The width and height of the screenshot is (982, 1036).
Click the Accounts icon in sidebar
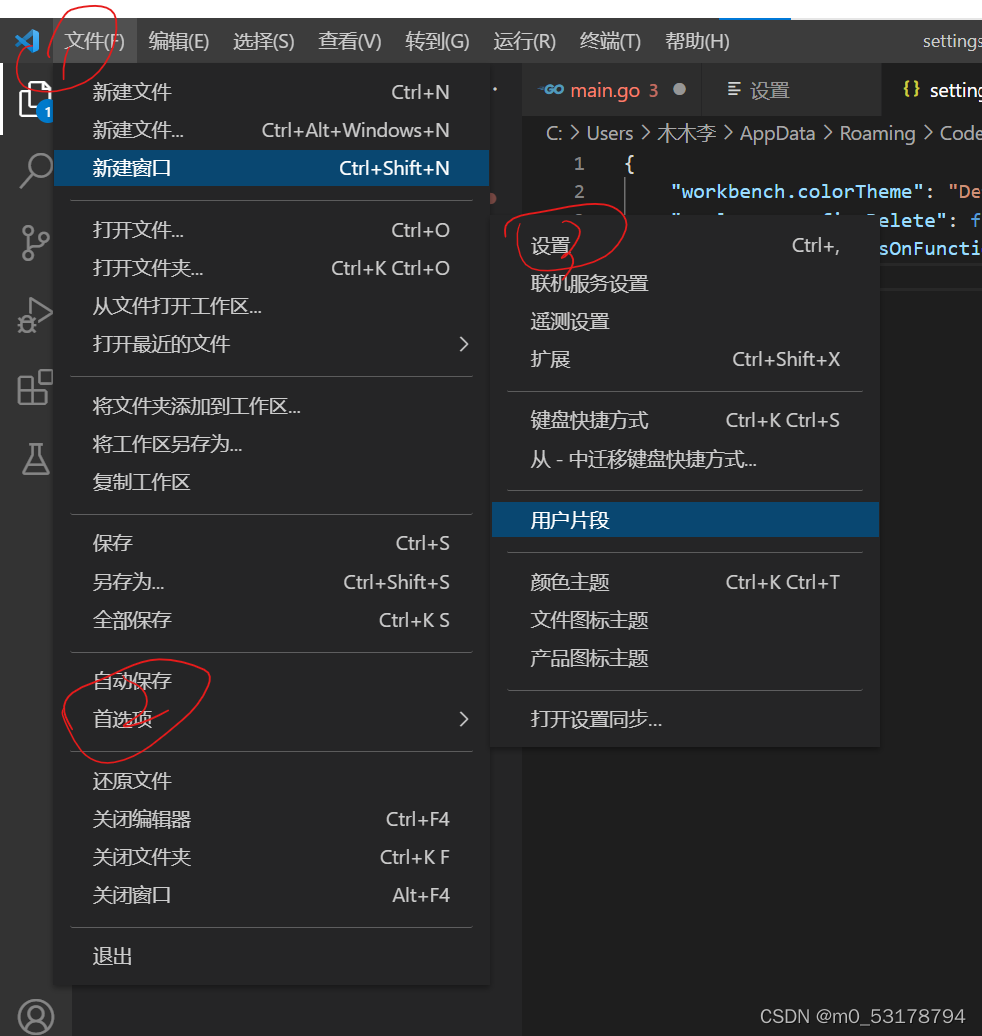tap(35, 1015)
